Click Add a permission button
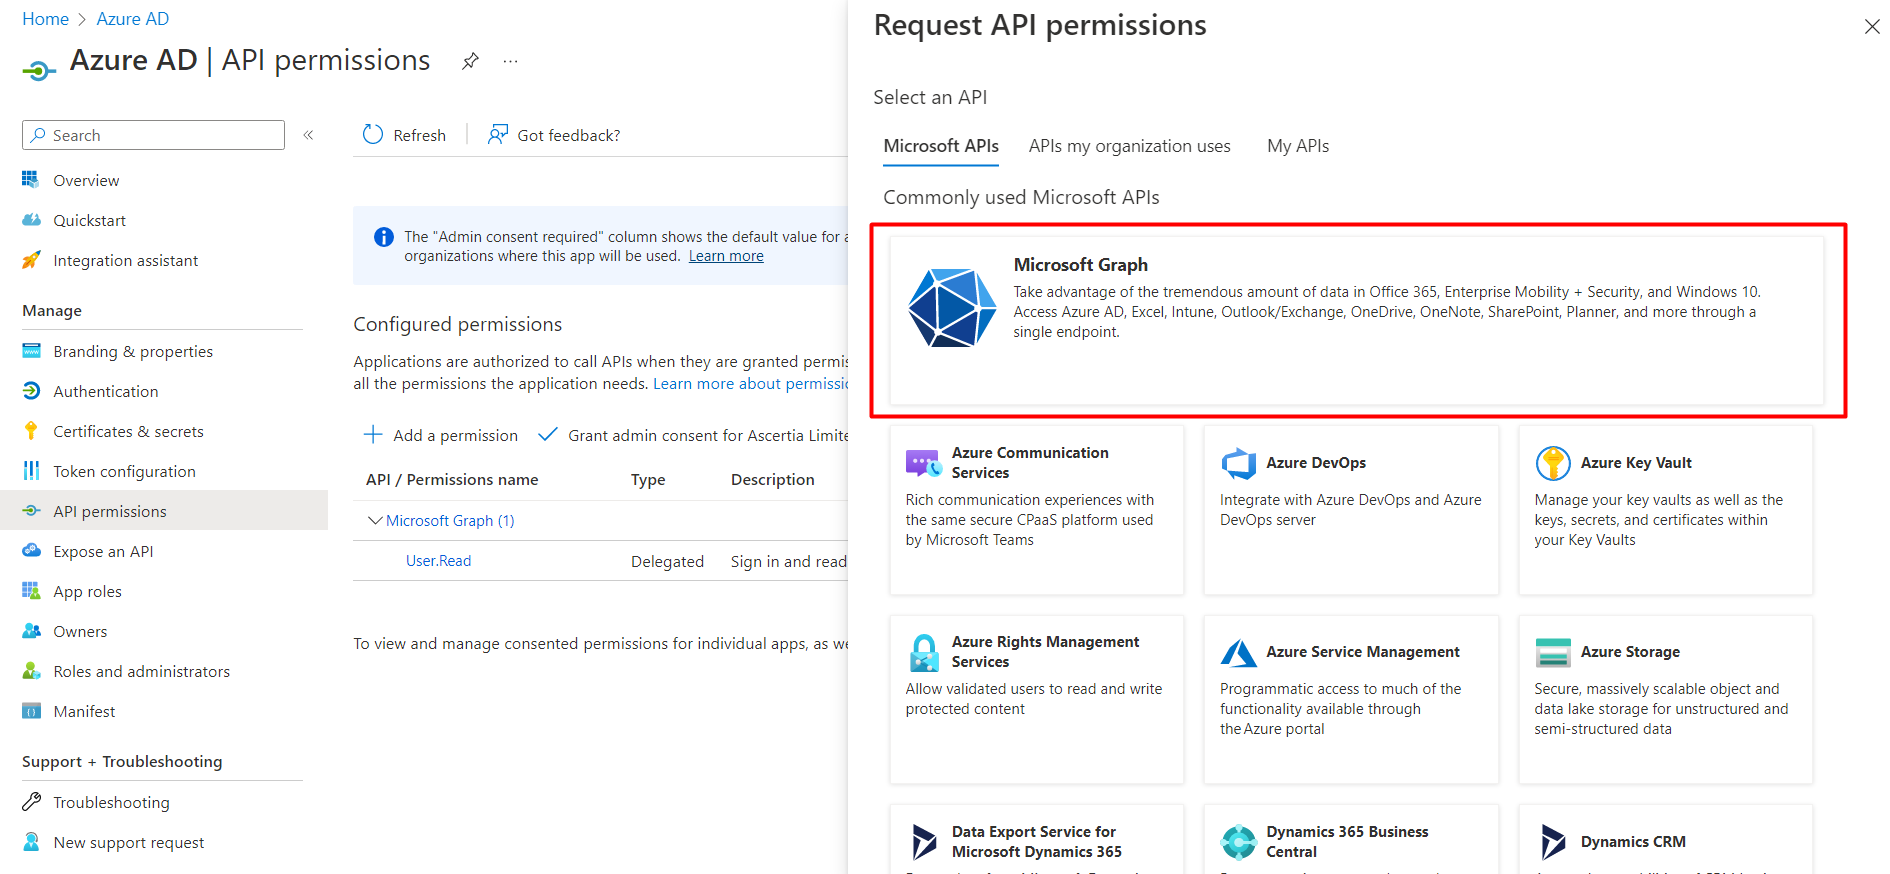The width and height of the screenshot is (1890, 874). [440, 435]
